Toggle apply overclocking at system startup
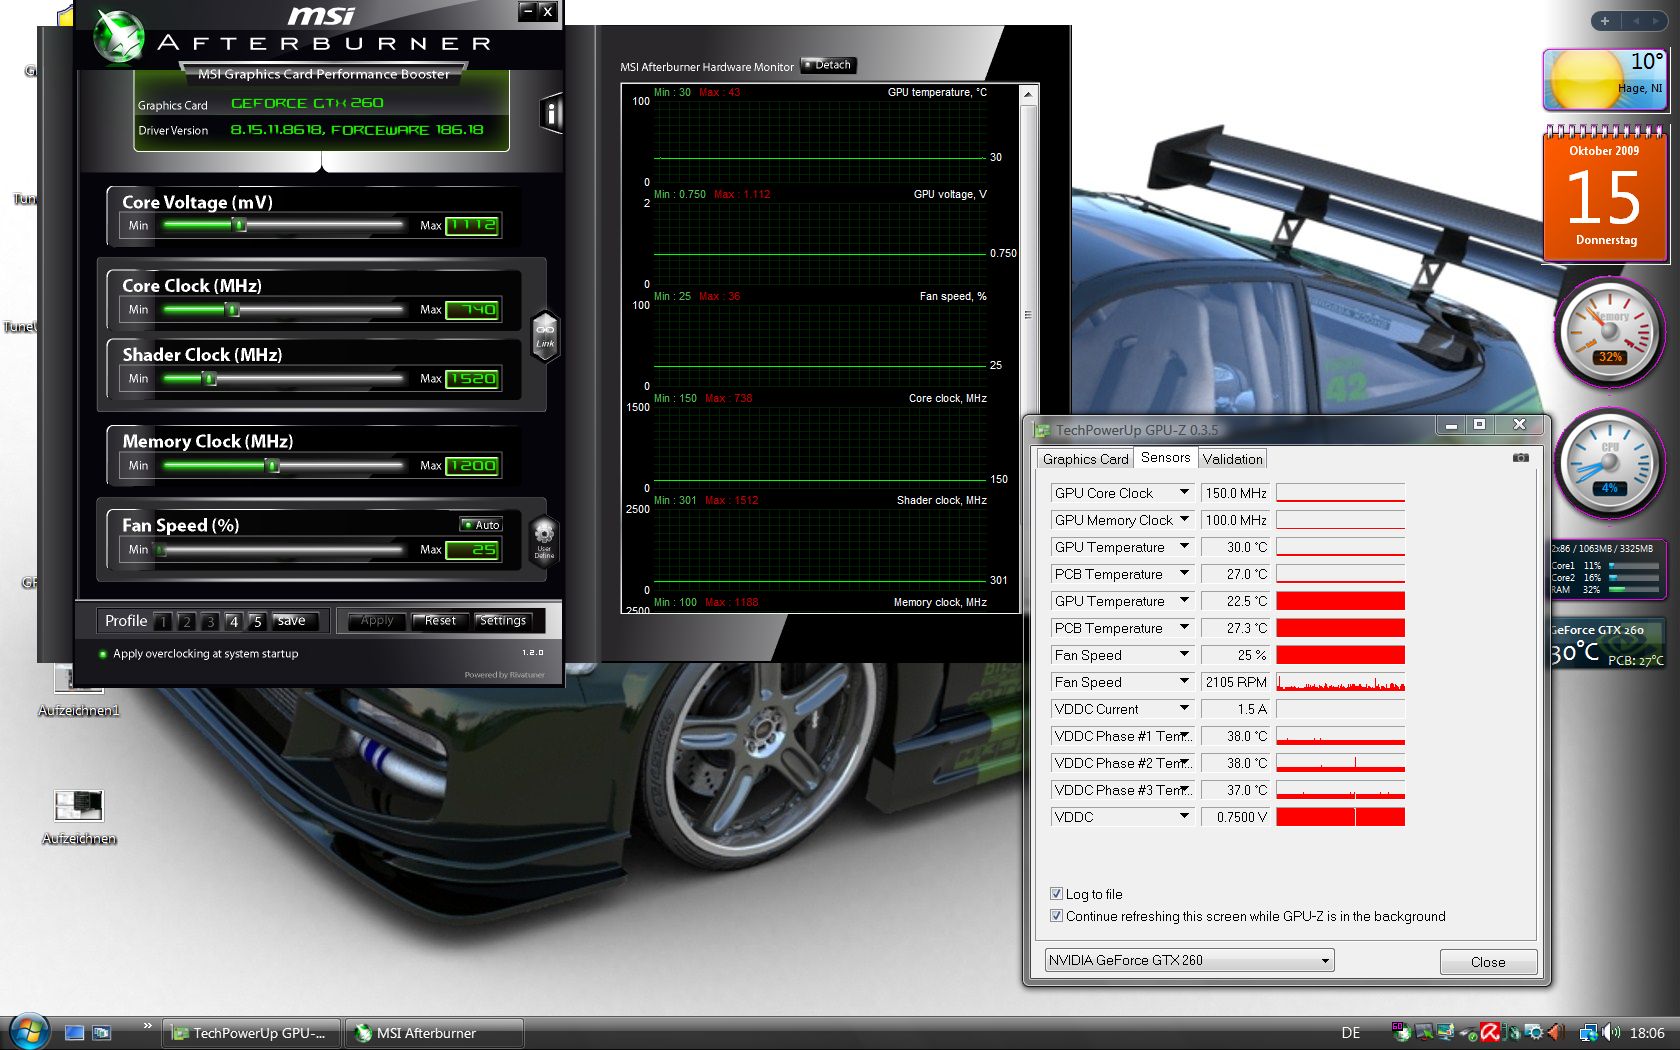The width and height of the screenshot is (1680, 1050). click(x=200, y=654)
